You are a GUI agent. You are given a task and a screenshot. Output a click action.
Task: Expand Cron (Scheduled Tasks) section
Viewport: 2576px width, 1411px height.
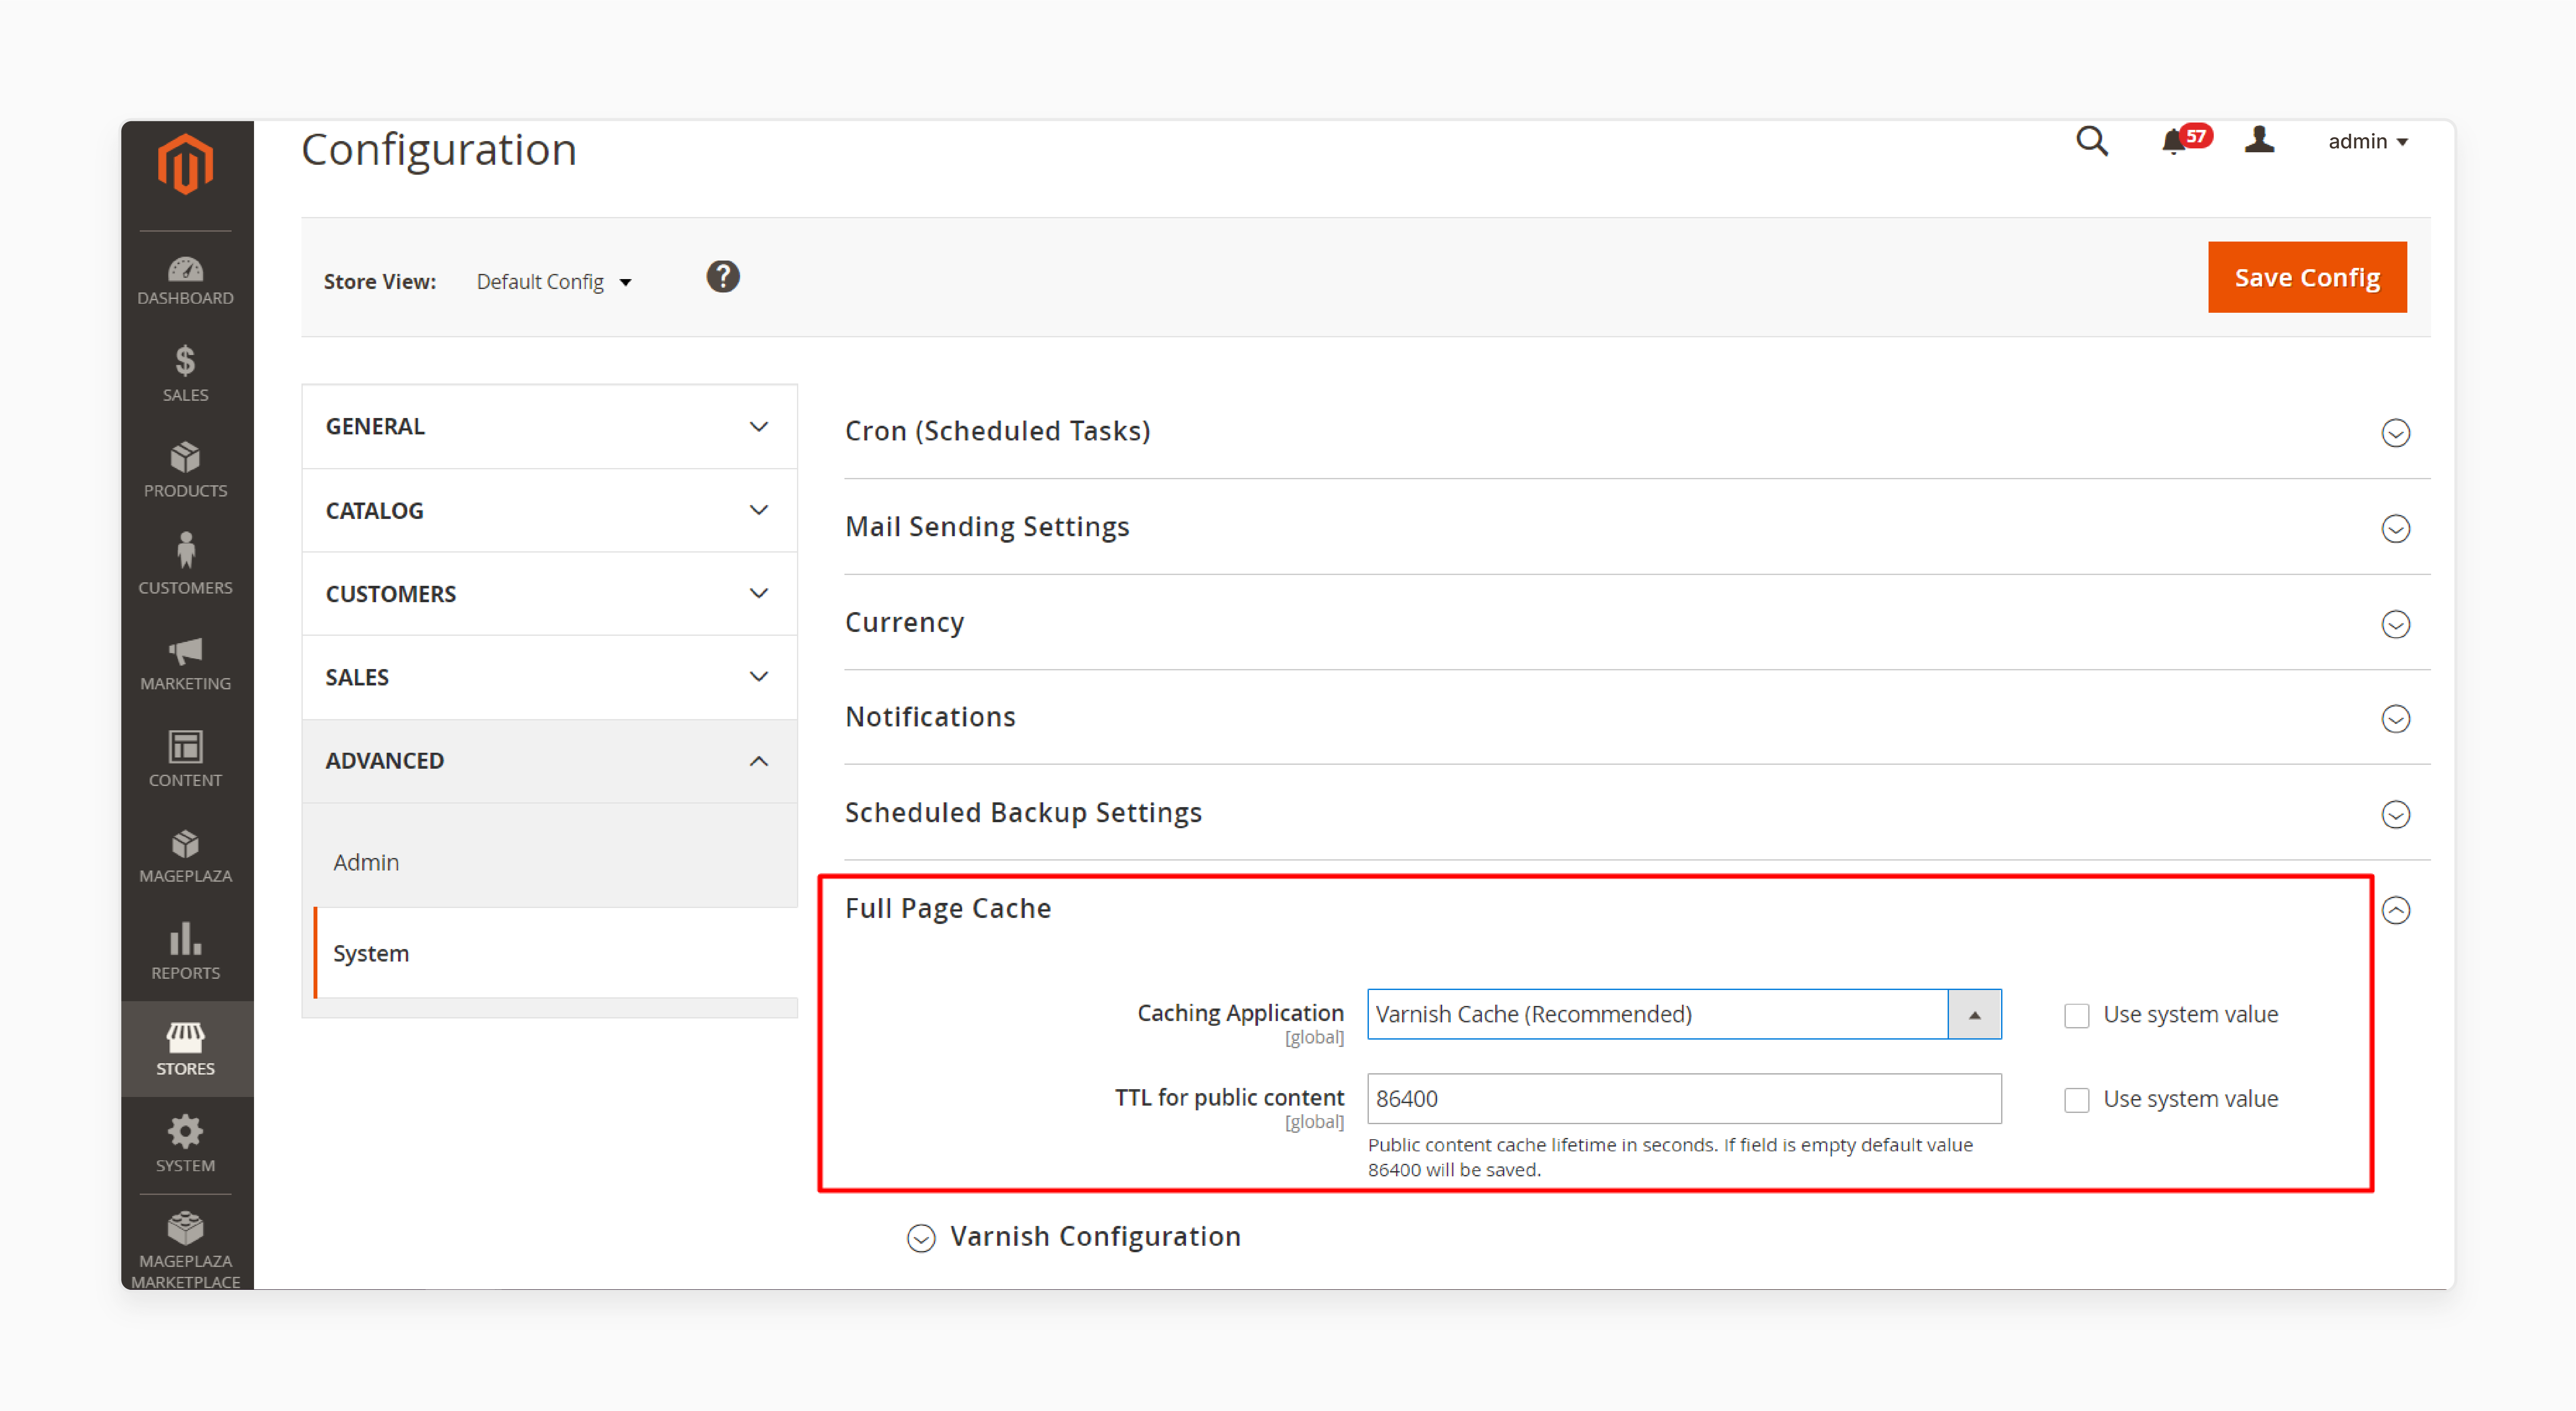click(1637, 431)
